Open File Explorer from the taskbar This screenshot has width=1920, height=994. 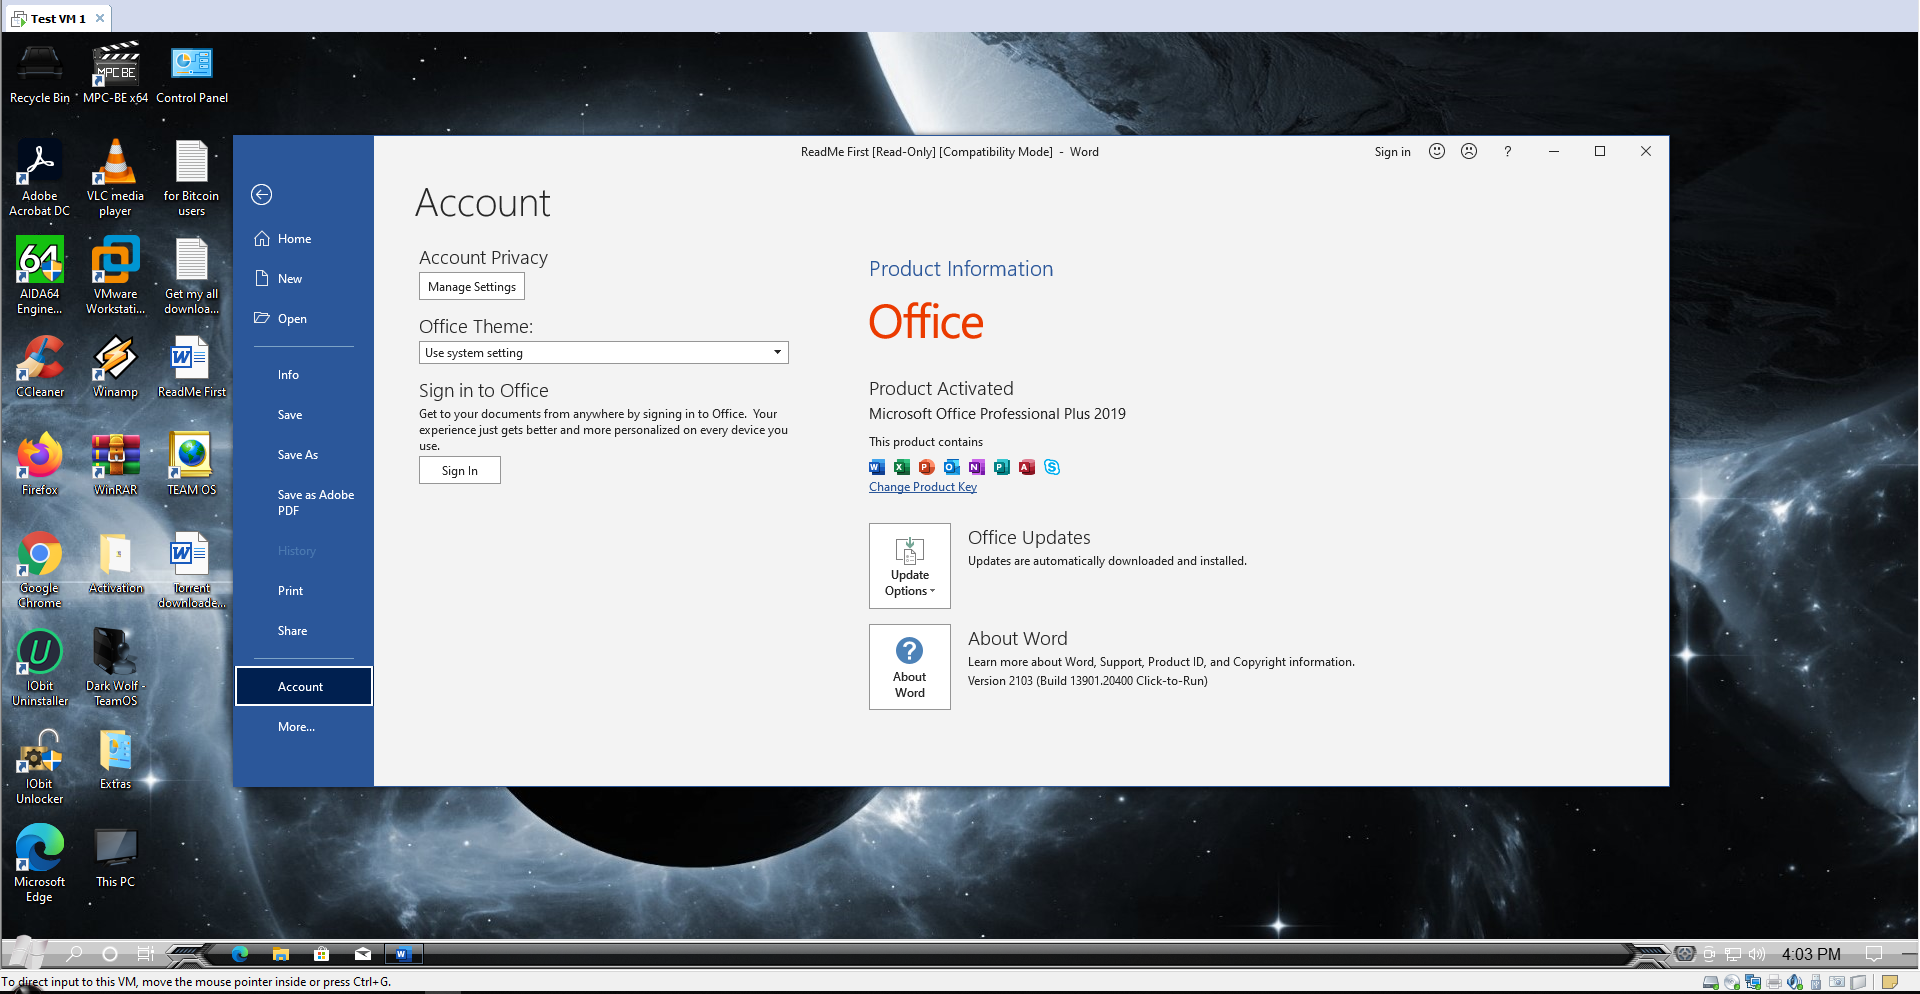[281, 954]
